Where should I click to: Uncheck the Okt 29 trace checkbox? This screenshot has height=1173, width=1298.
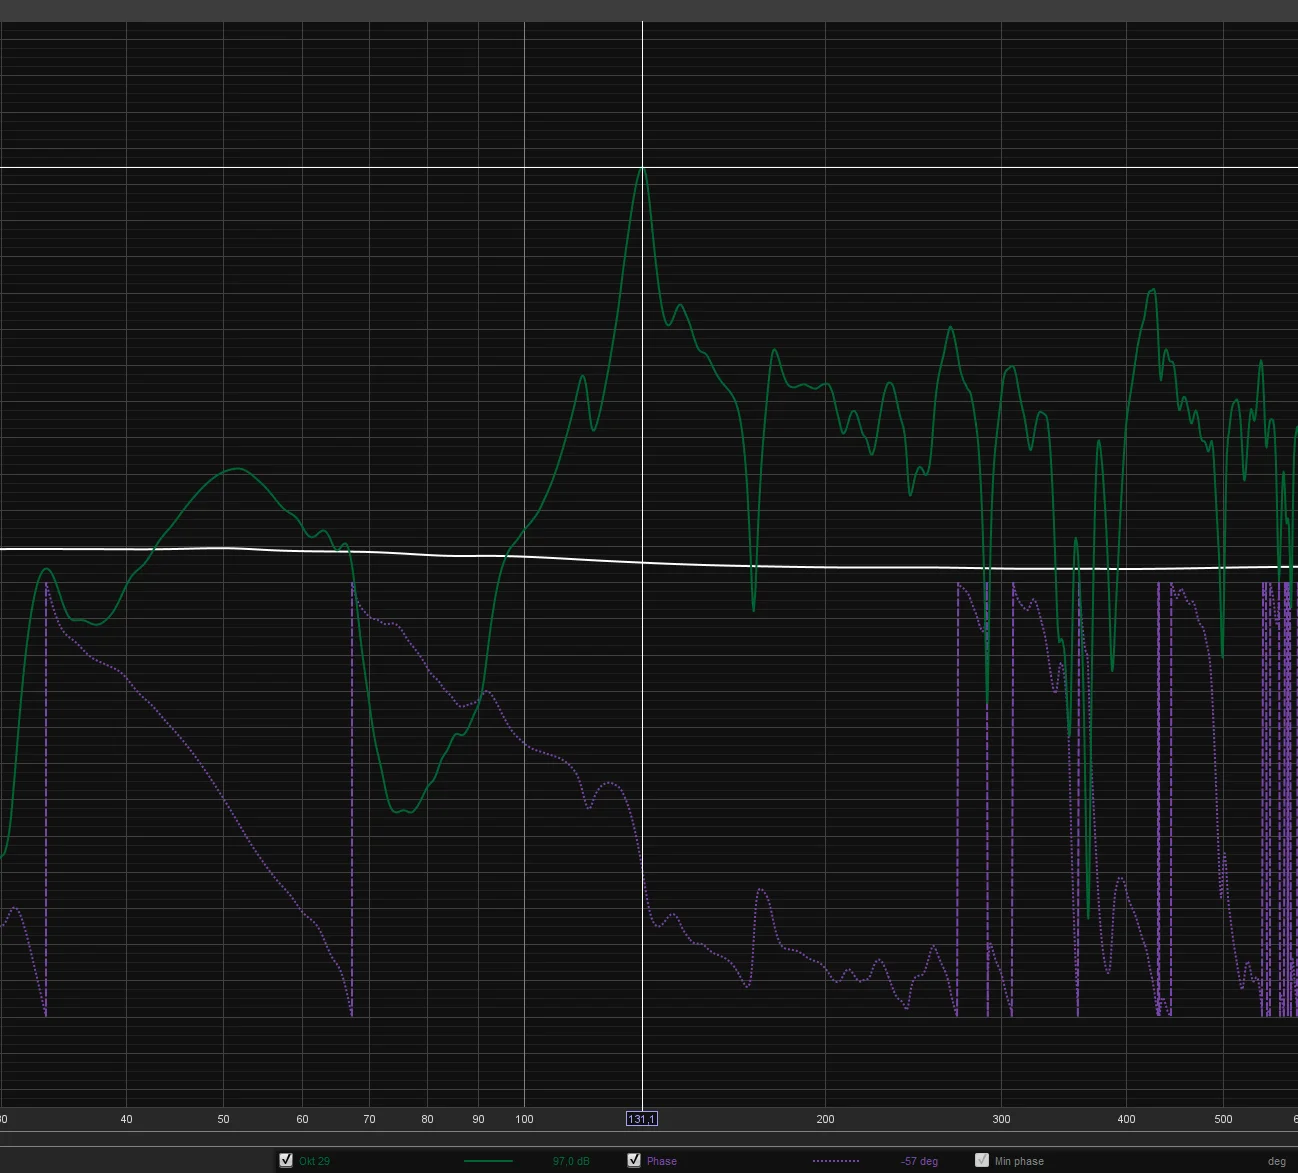point(286,1160)
